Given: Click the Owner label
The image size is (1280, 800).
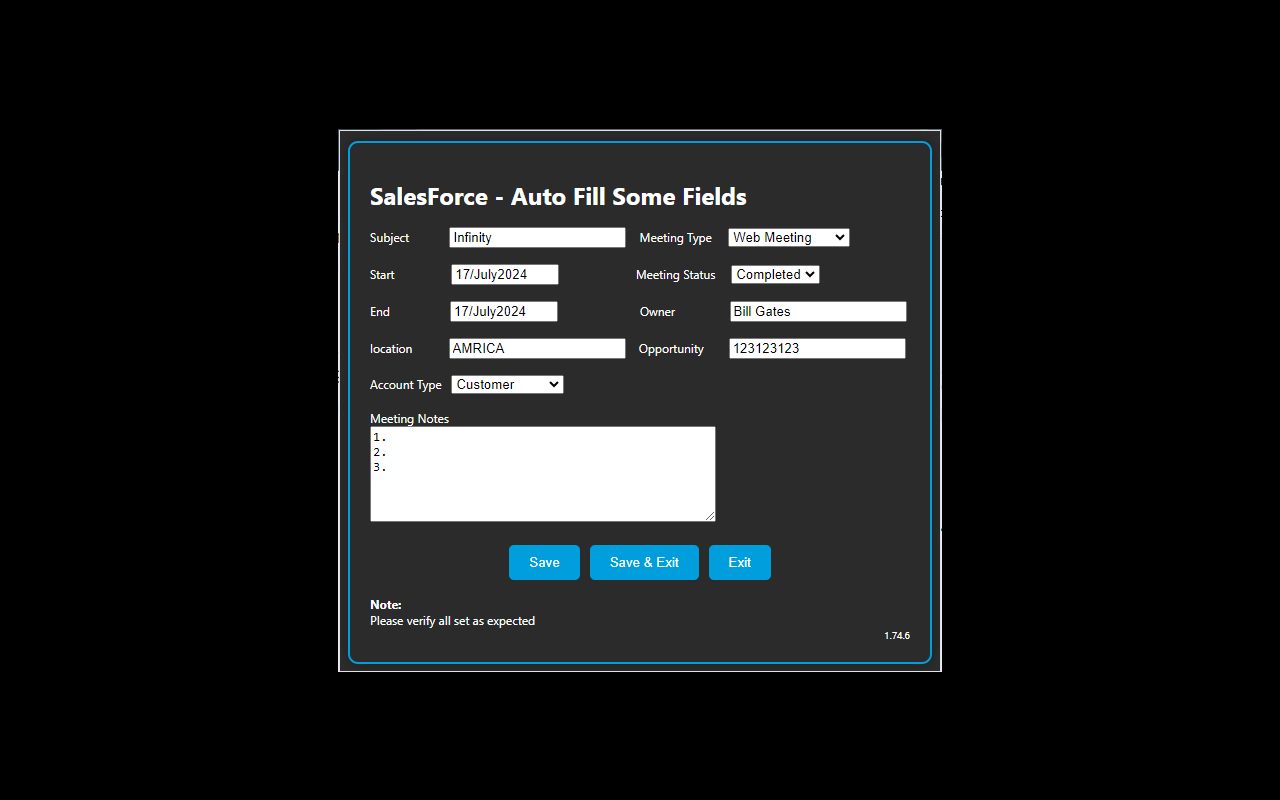Looking at the screenshot, I should point(657,312).
